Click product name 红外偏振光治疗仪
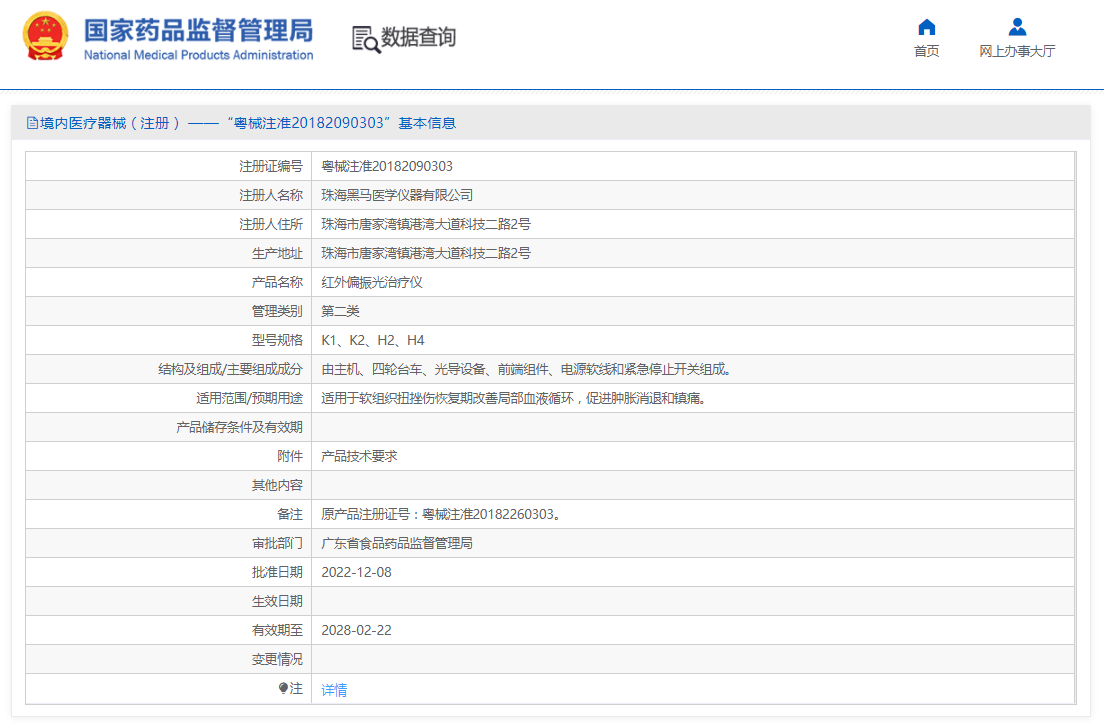 click(x=372, y=282)
